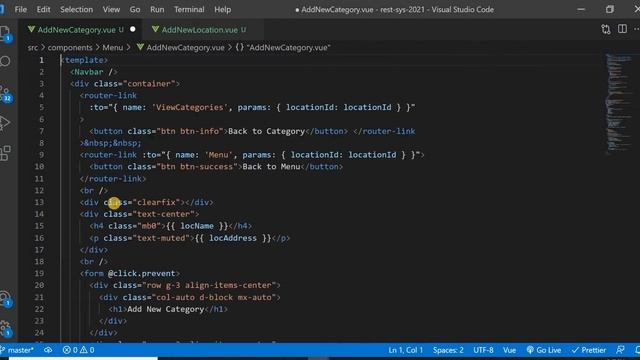
Task: Click the Ln 1, Col 1 cursor position
Action: pos(405,350)
